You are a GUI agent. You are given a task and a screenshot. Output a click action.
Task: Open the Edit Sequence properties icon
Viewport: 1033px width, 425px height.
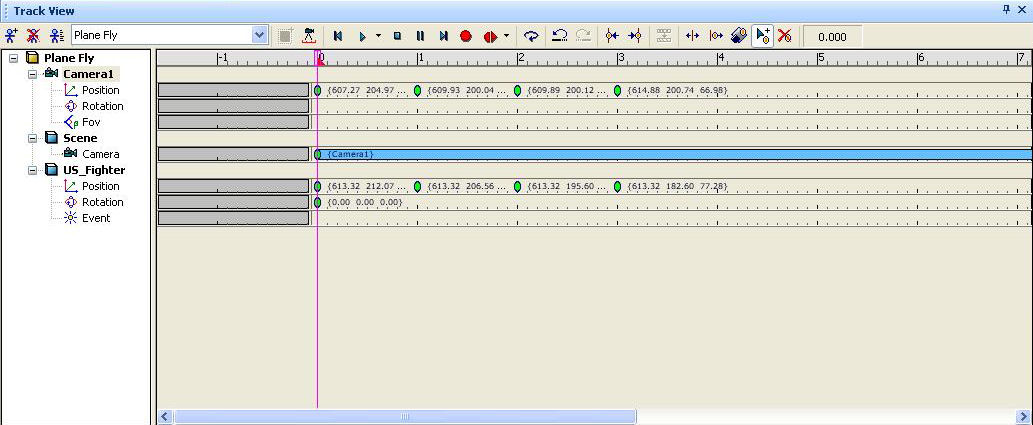coord(57,36)
